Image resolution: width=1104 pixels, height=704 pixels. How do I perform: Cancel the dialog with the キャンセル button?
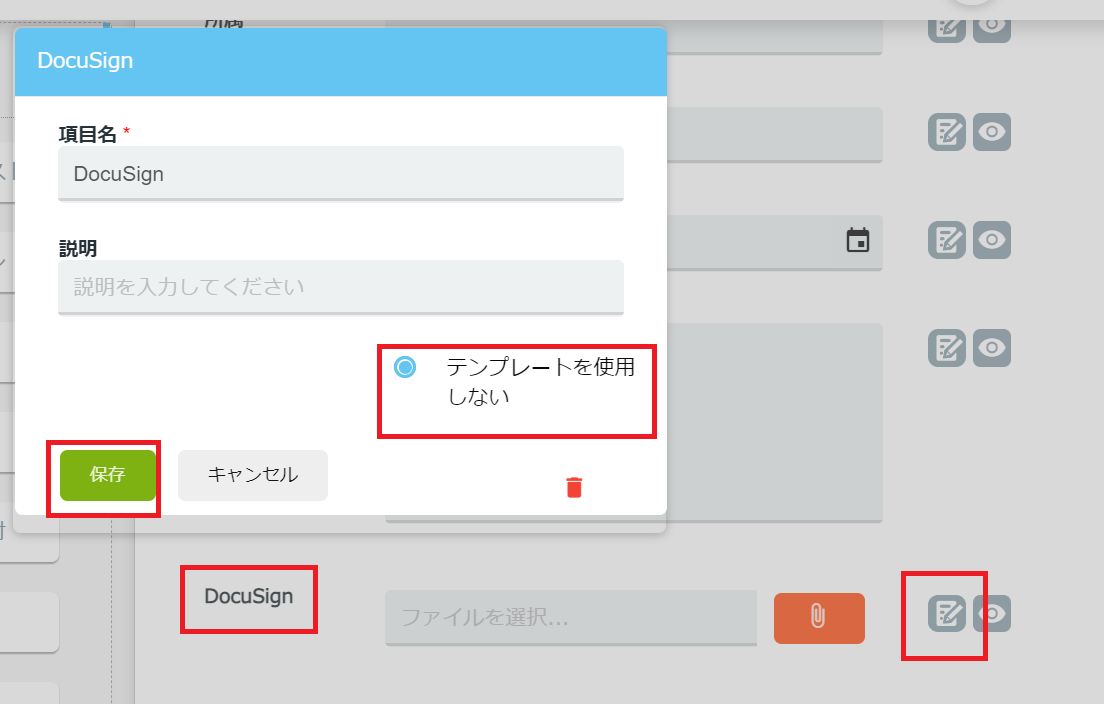[x=253, y=475]
